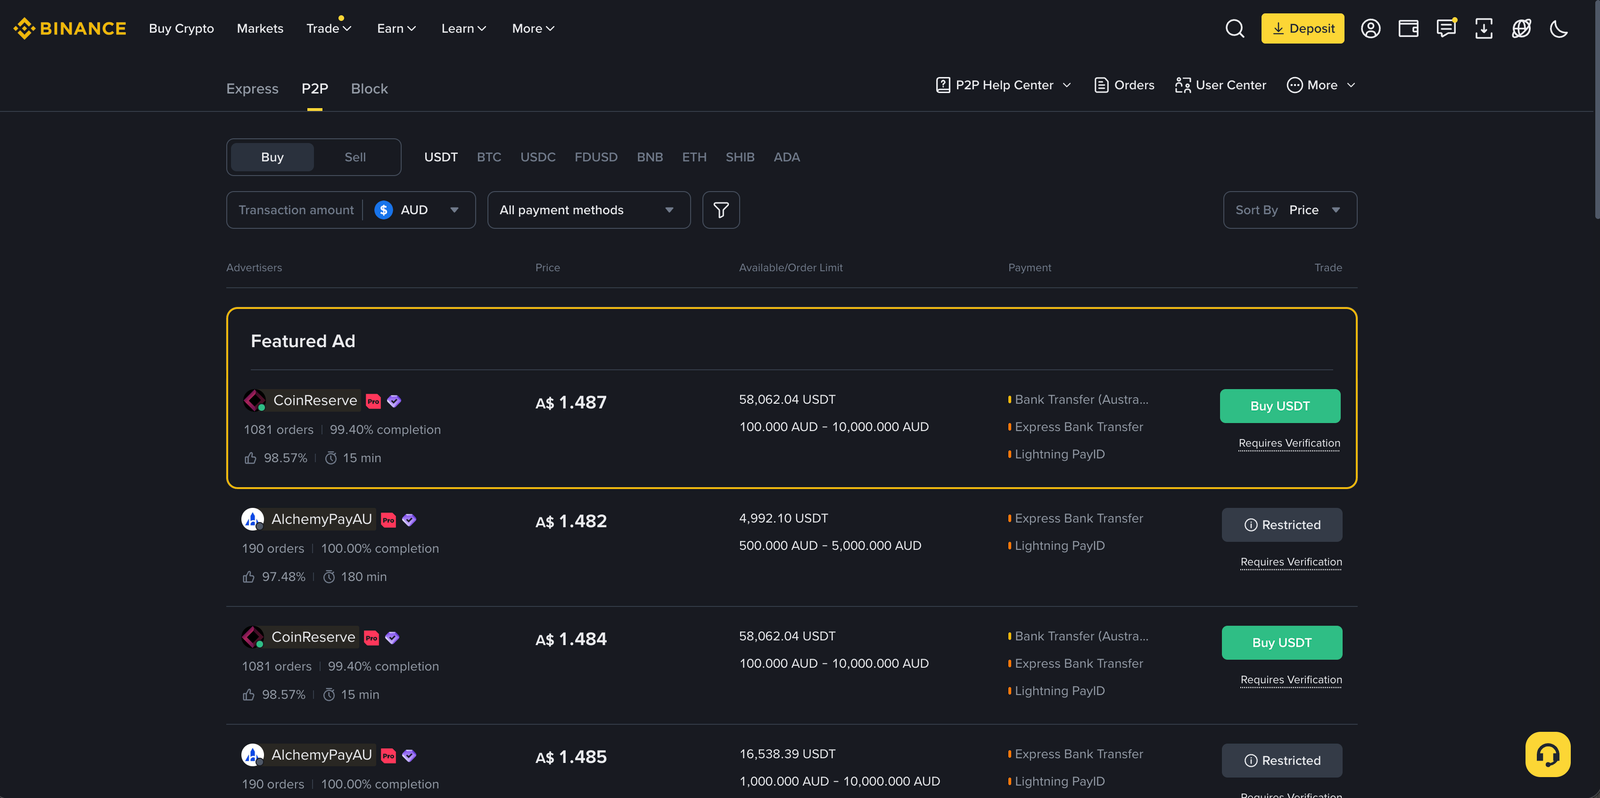Click the Orders document icon

(x=1101, y=85)
